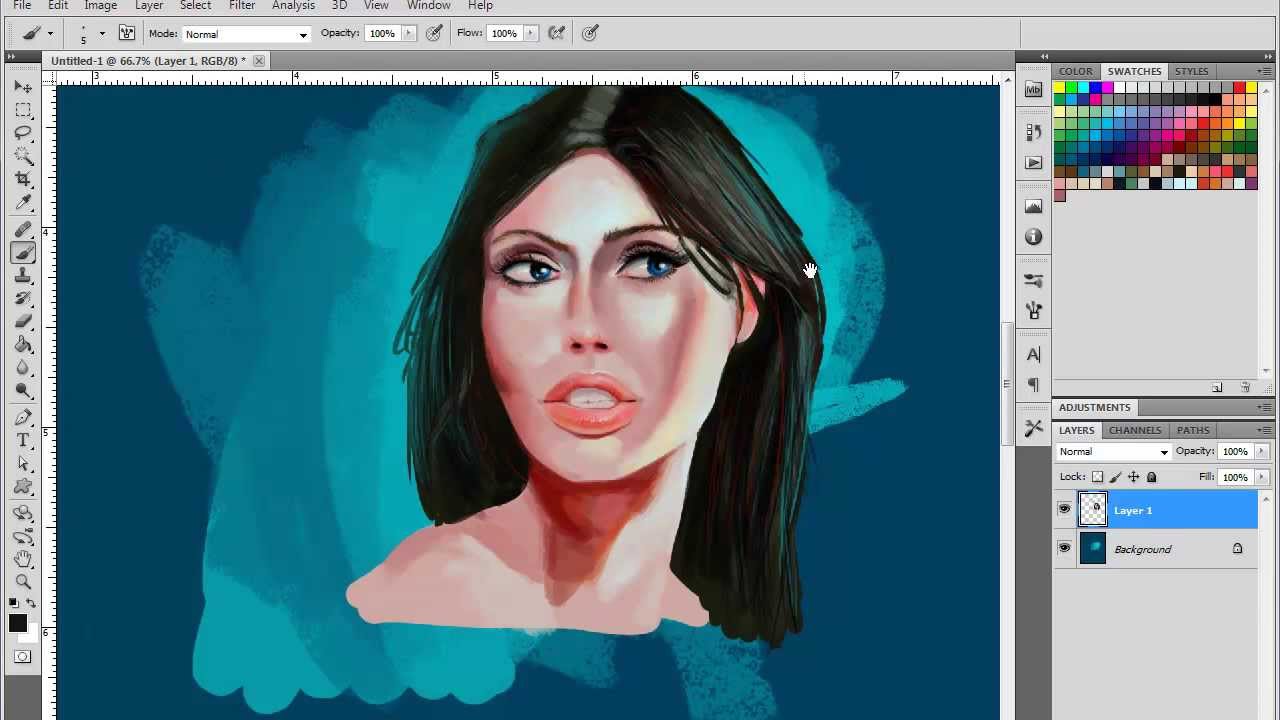
Task: Open the Actions panel icon
Action: (1033, 162)
